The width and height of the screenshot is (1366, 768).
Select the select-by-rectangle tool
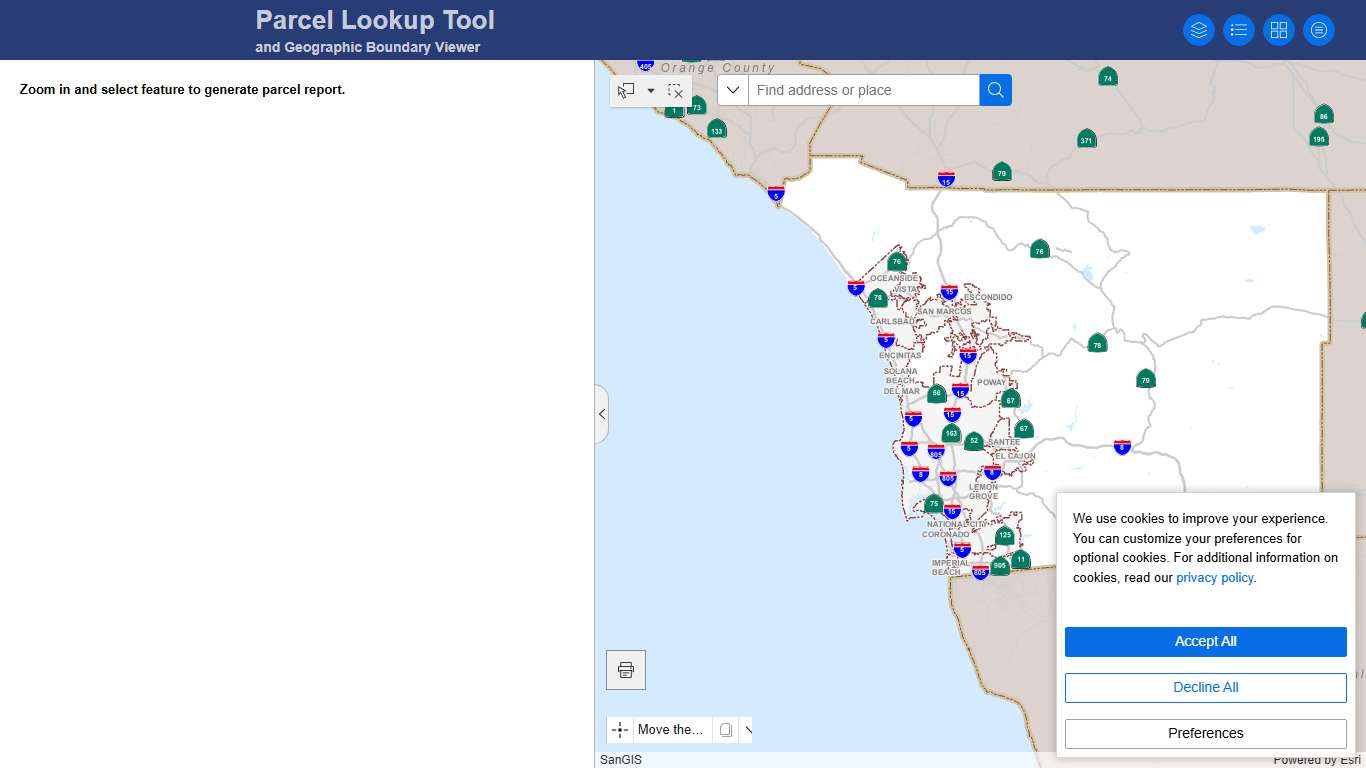click(x=625, y=90)
